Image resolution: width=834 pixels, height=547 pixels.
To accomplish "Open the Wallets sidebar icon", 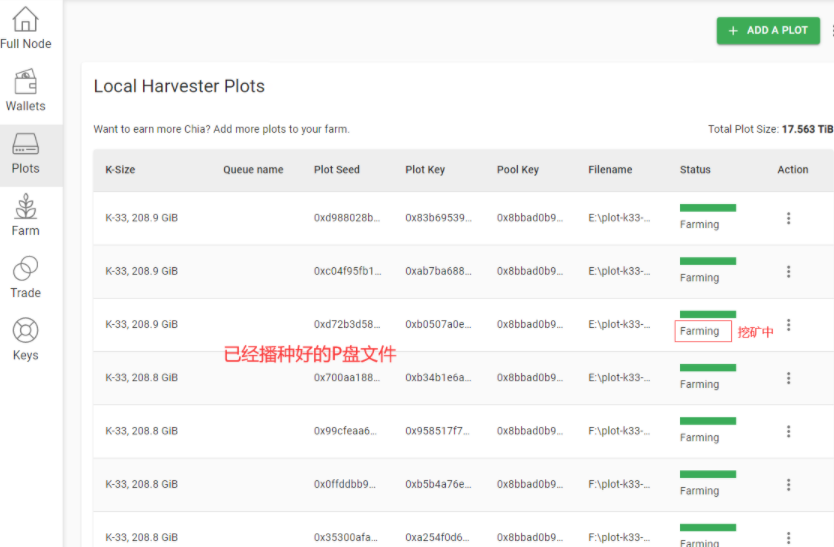I will 25,82.
